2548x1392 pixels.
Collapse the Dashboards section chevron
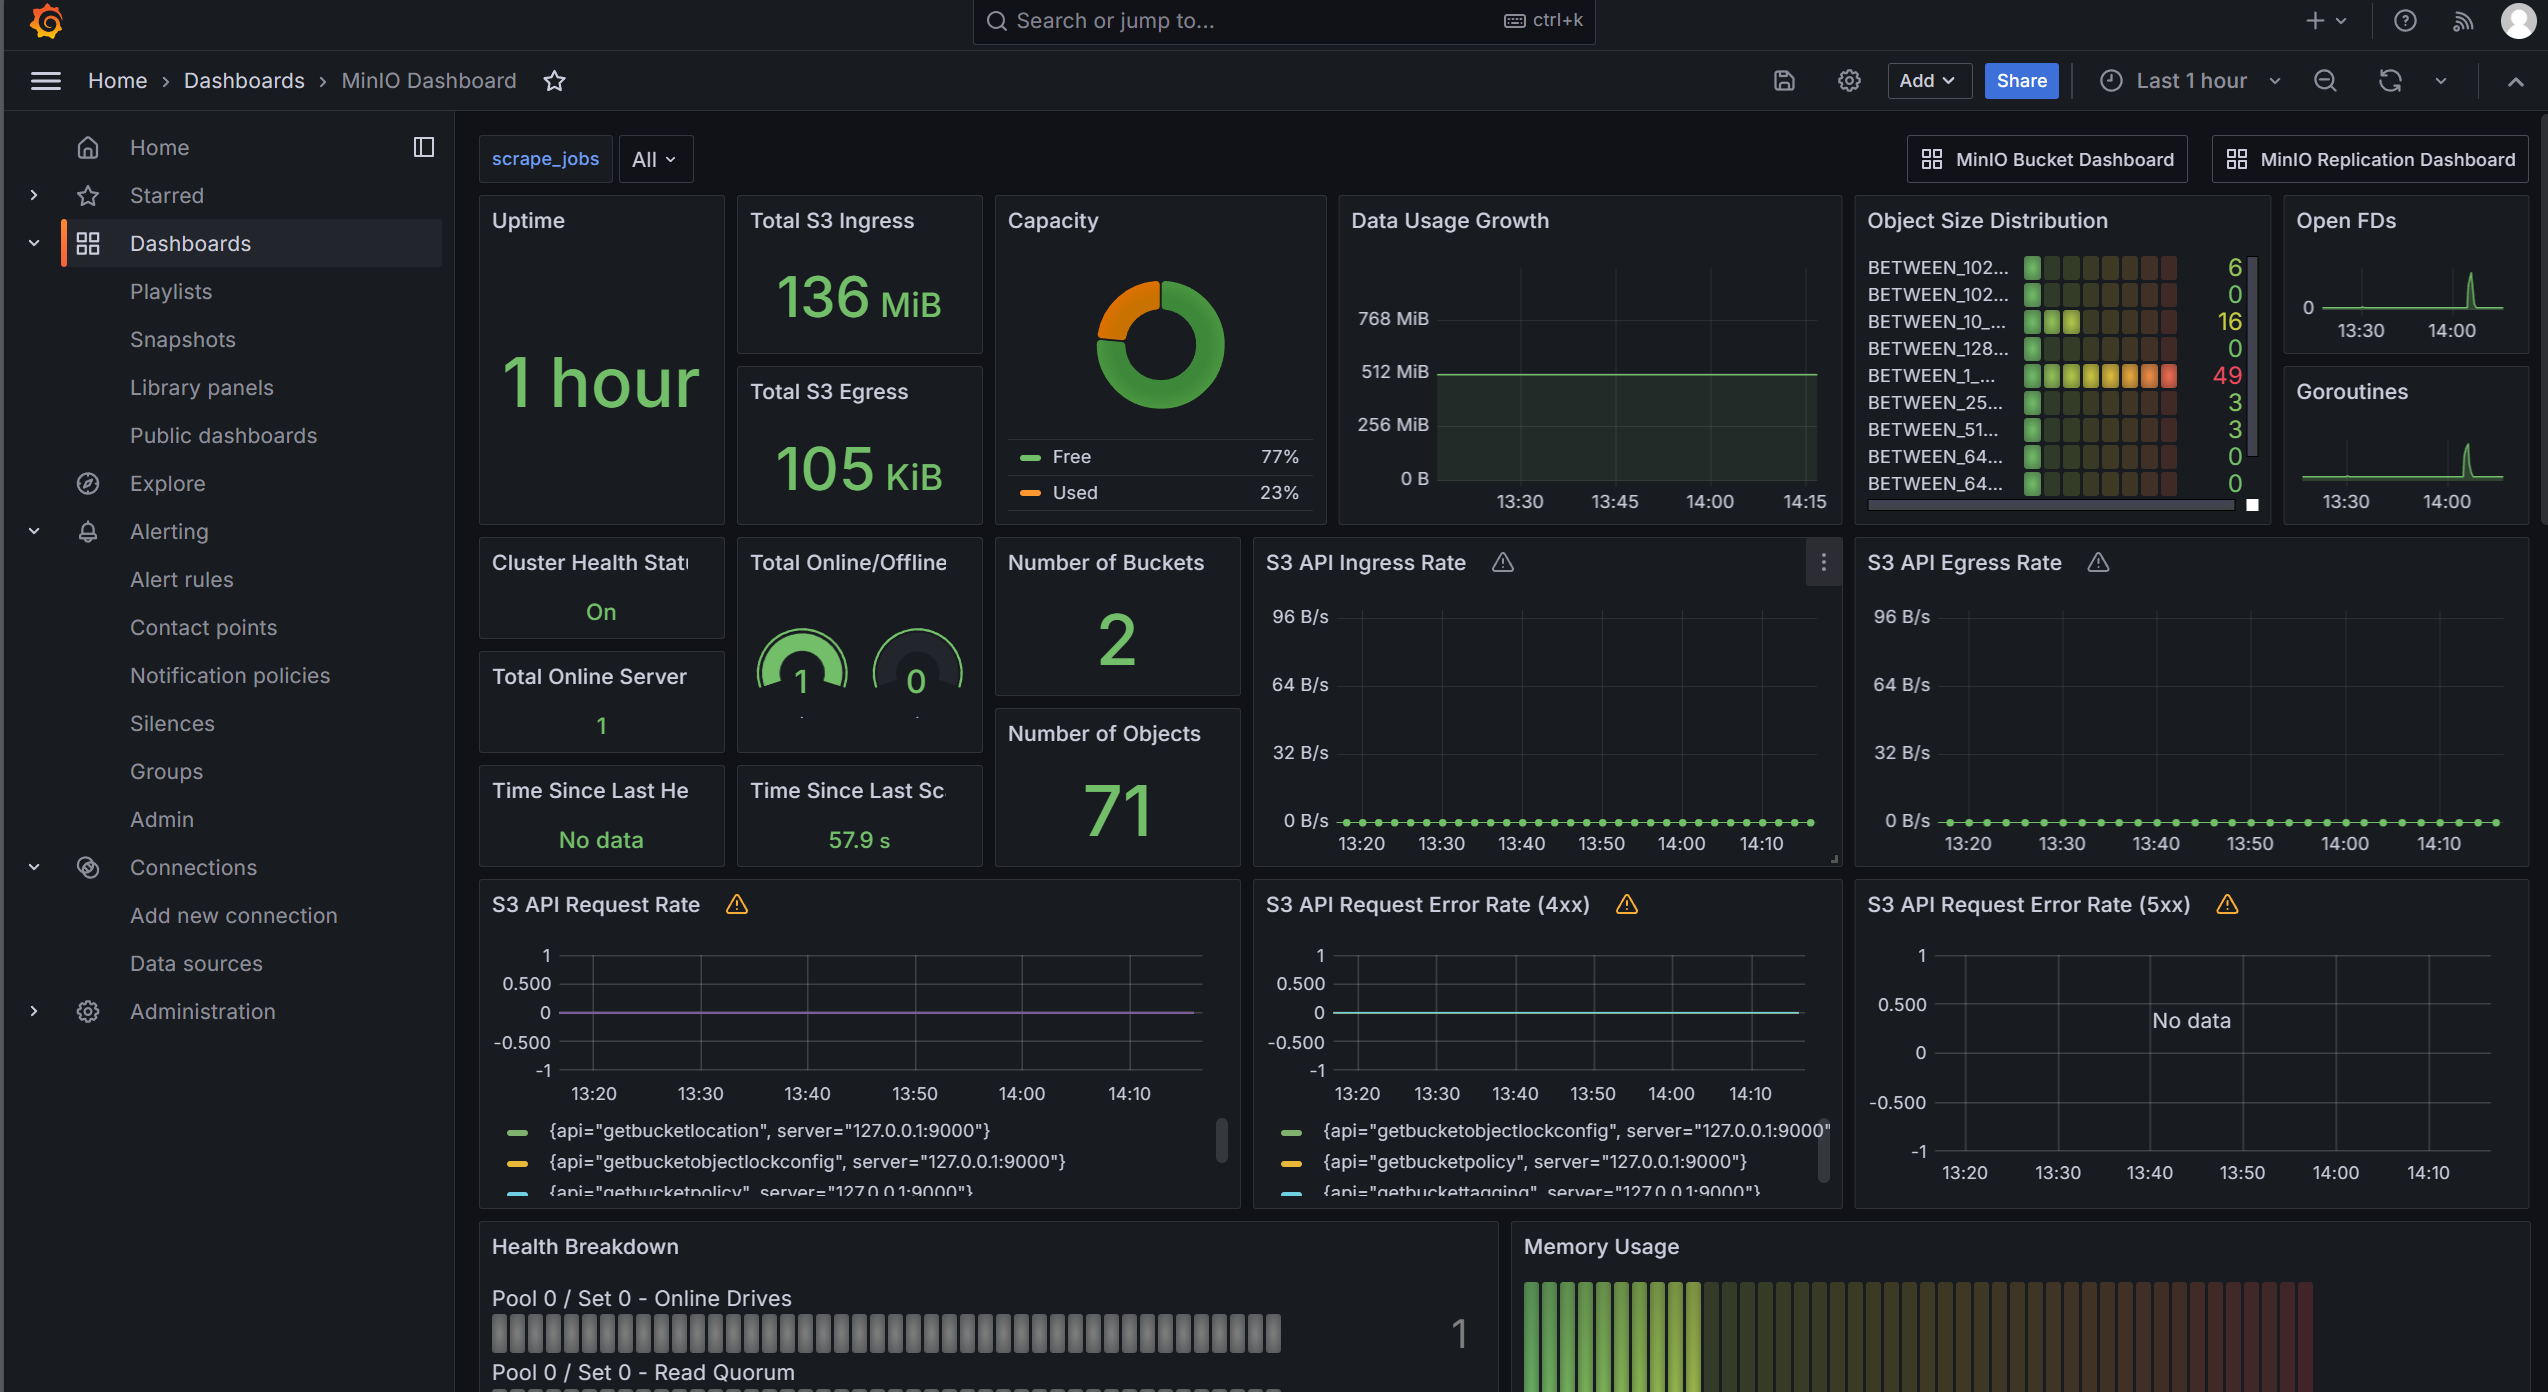coord(34,243)
